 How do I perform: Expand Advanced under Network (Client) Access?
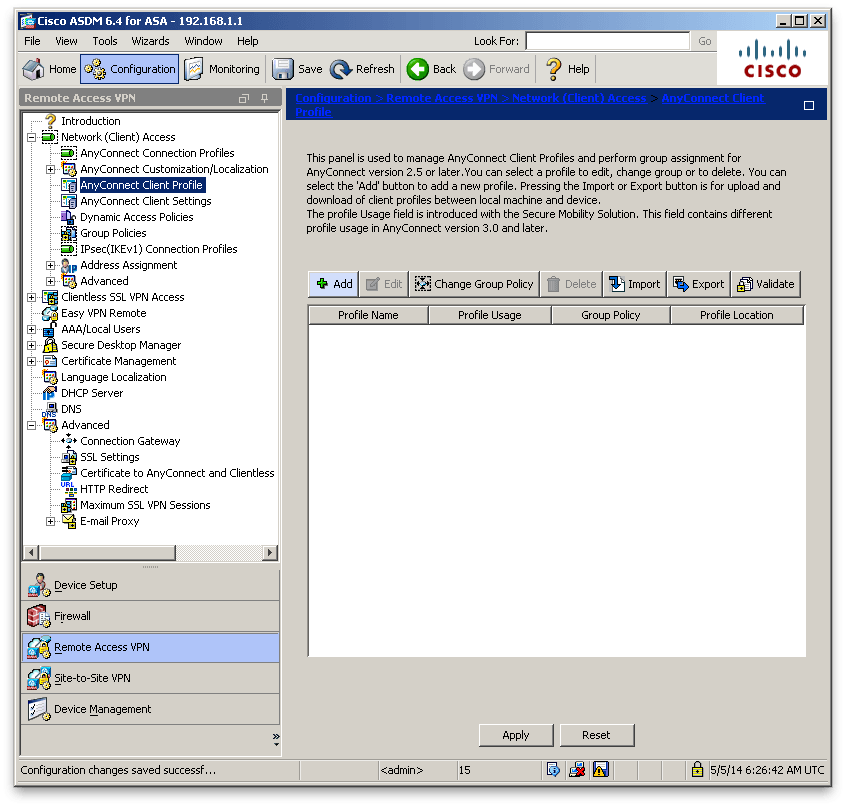pos(50,282)
